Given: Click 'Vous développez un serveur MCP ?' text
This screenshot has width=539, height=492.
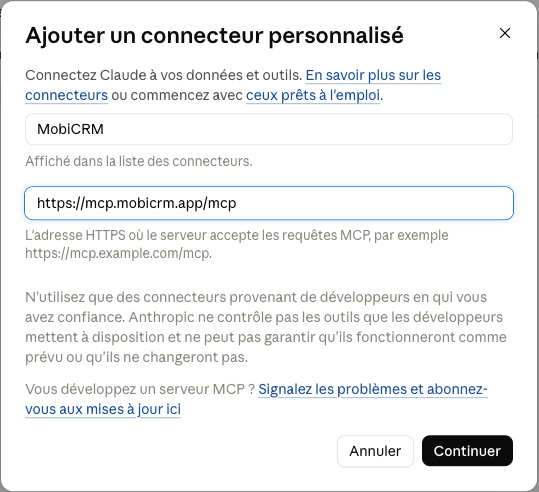Looking at the screenshot, I should click(140, 389).
